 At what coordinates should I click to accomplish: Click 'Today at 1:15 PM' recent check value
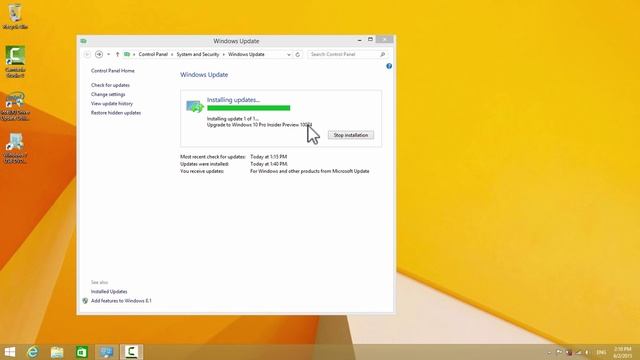(269, 157)
